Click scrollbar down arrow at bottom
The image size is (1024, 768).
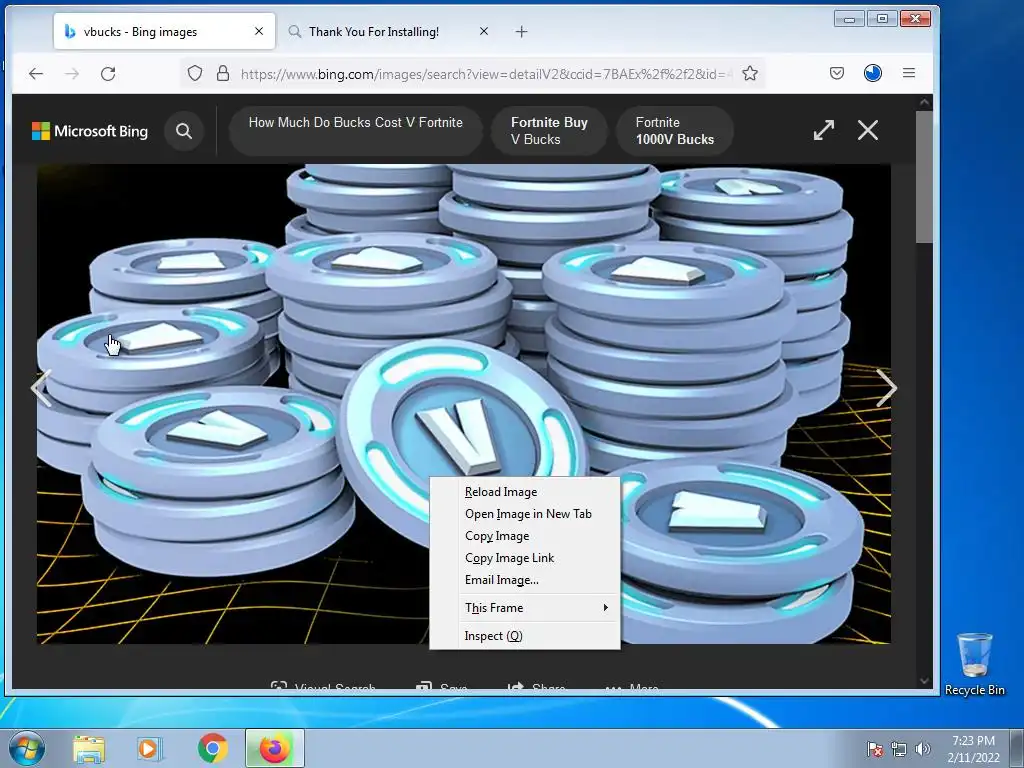924,681
